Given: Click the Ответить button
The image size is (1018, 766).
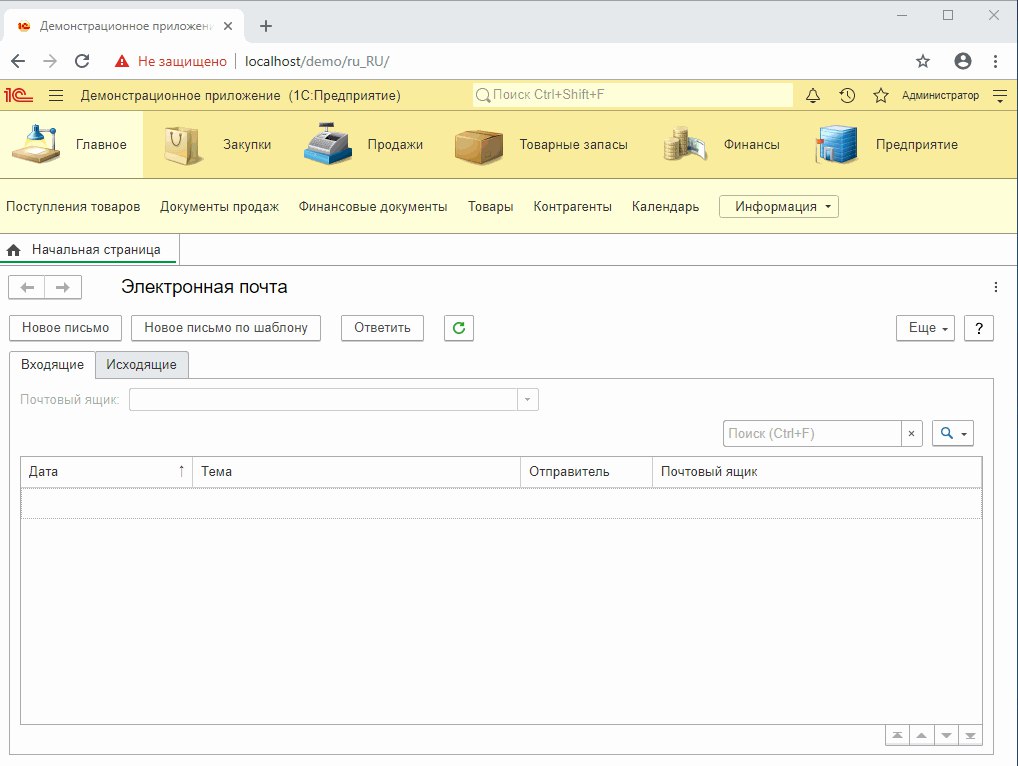Looking at the screenshot, I should [382, 328].
